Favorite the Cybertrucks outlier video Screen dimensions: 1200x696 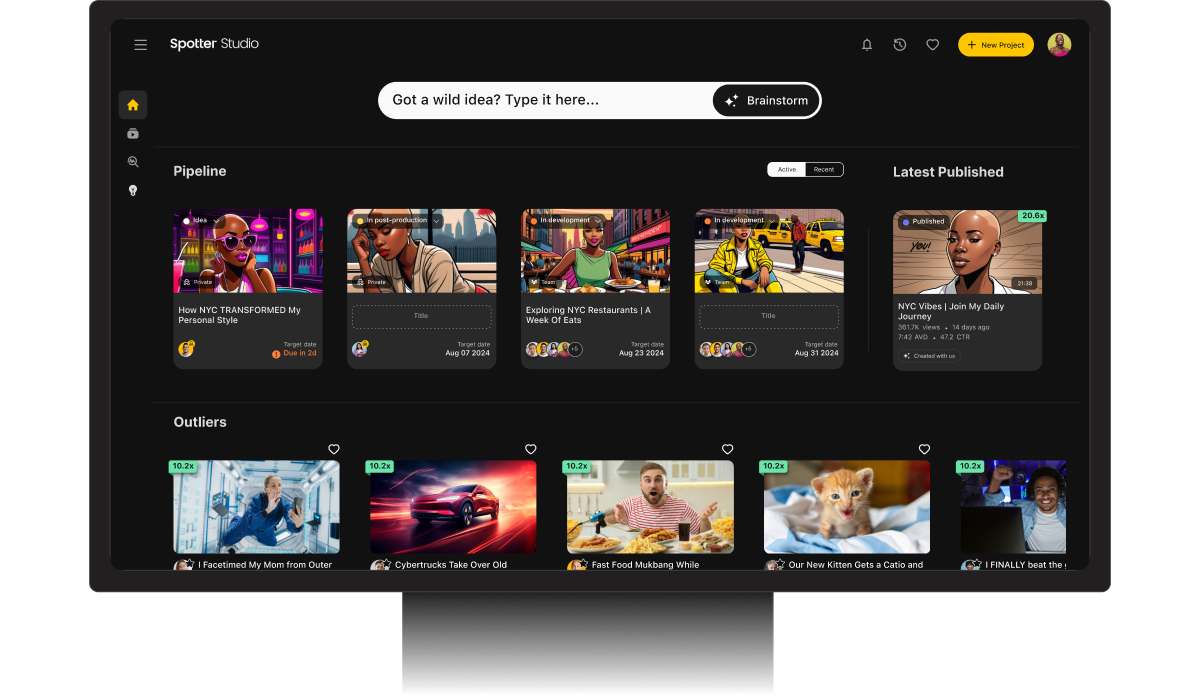[x=530, y=449]
